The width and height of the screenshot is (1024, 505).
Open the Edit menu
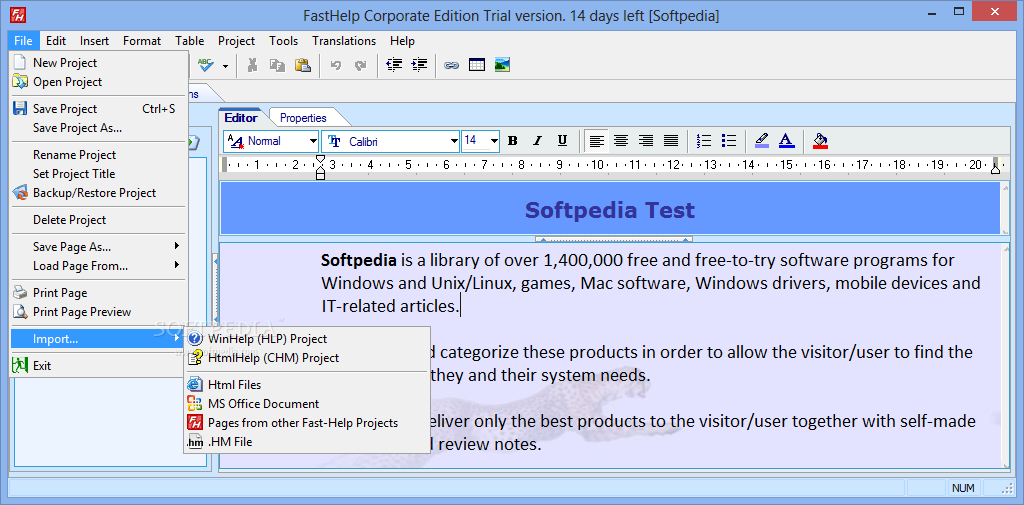56,41
